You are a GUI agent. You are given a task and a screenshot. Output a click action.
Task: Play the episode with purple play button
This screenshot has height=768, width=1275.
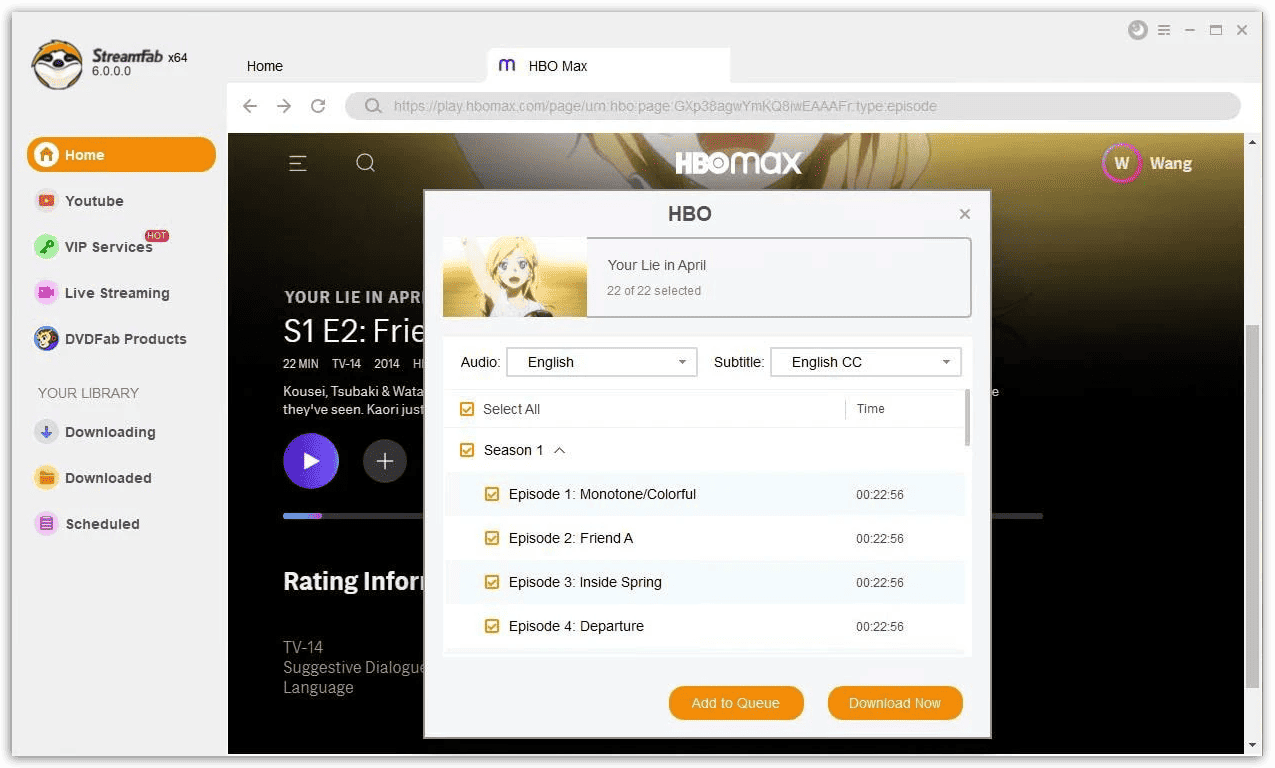point(311,461)
